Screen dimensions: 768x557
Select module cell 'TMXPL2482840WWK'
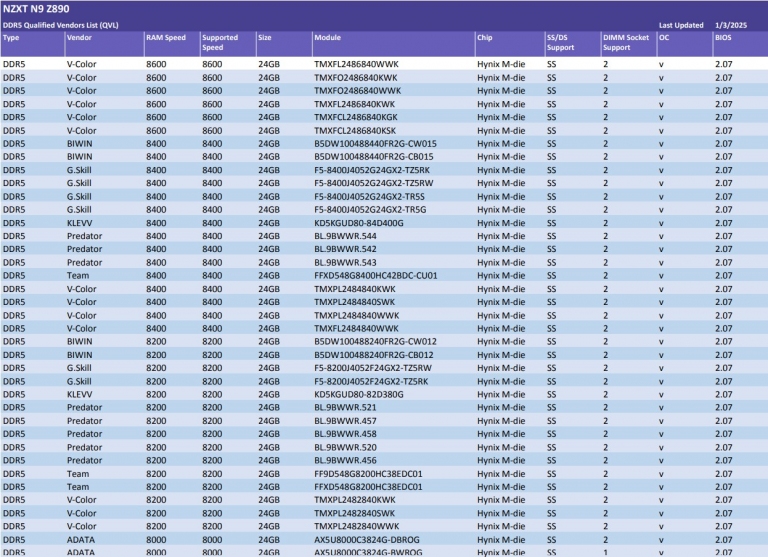(357, 527)
